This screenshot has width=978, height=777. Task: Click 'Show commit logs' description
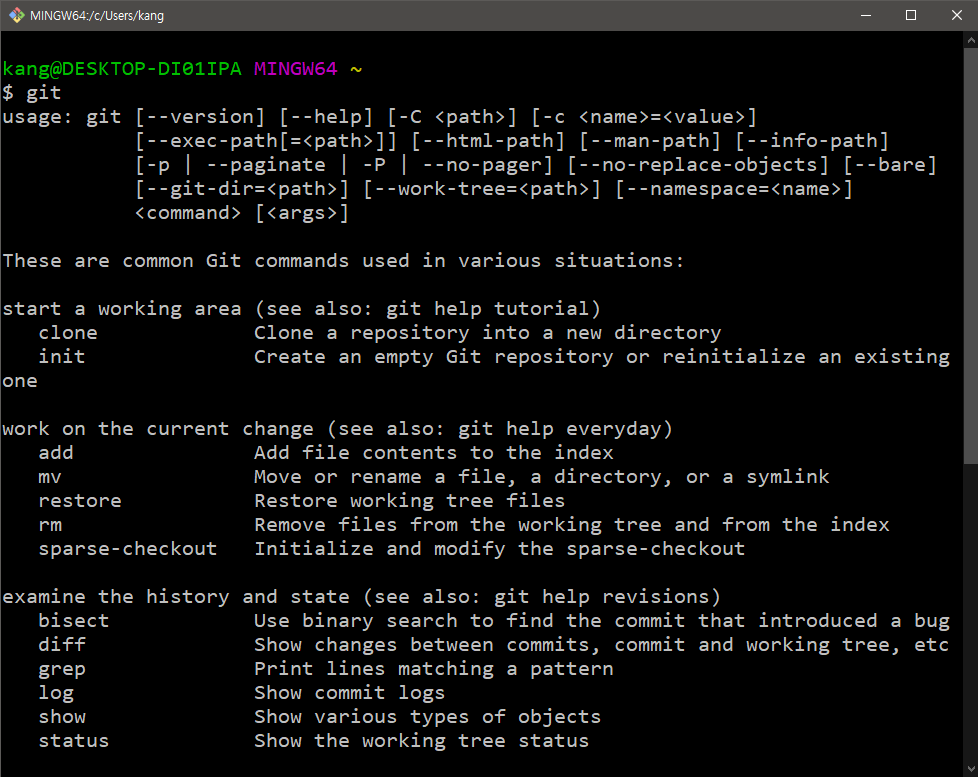349,693
